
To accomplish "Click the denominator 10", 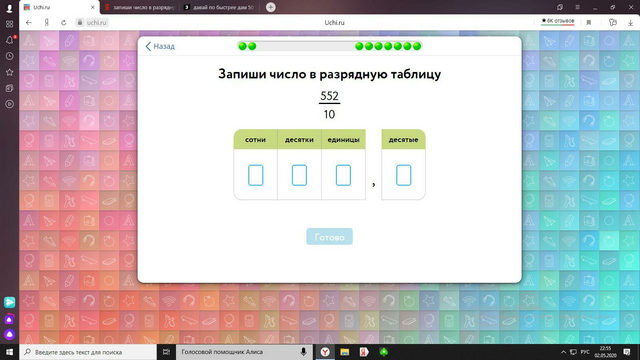I will point(329,114).
